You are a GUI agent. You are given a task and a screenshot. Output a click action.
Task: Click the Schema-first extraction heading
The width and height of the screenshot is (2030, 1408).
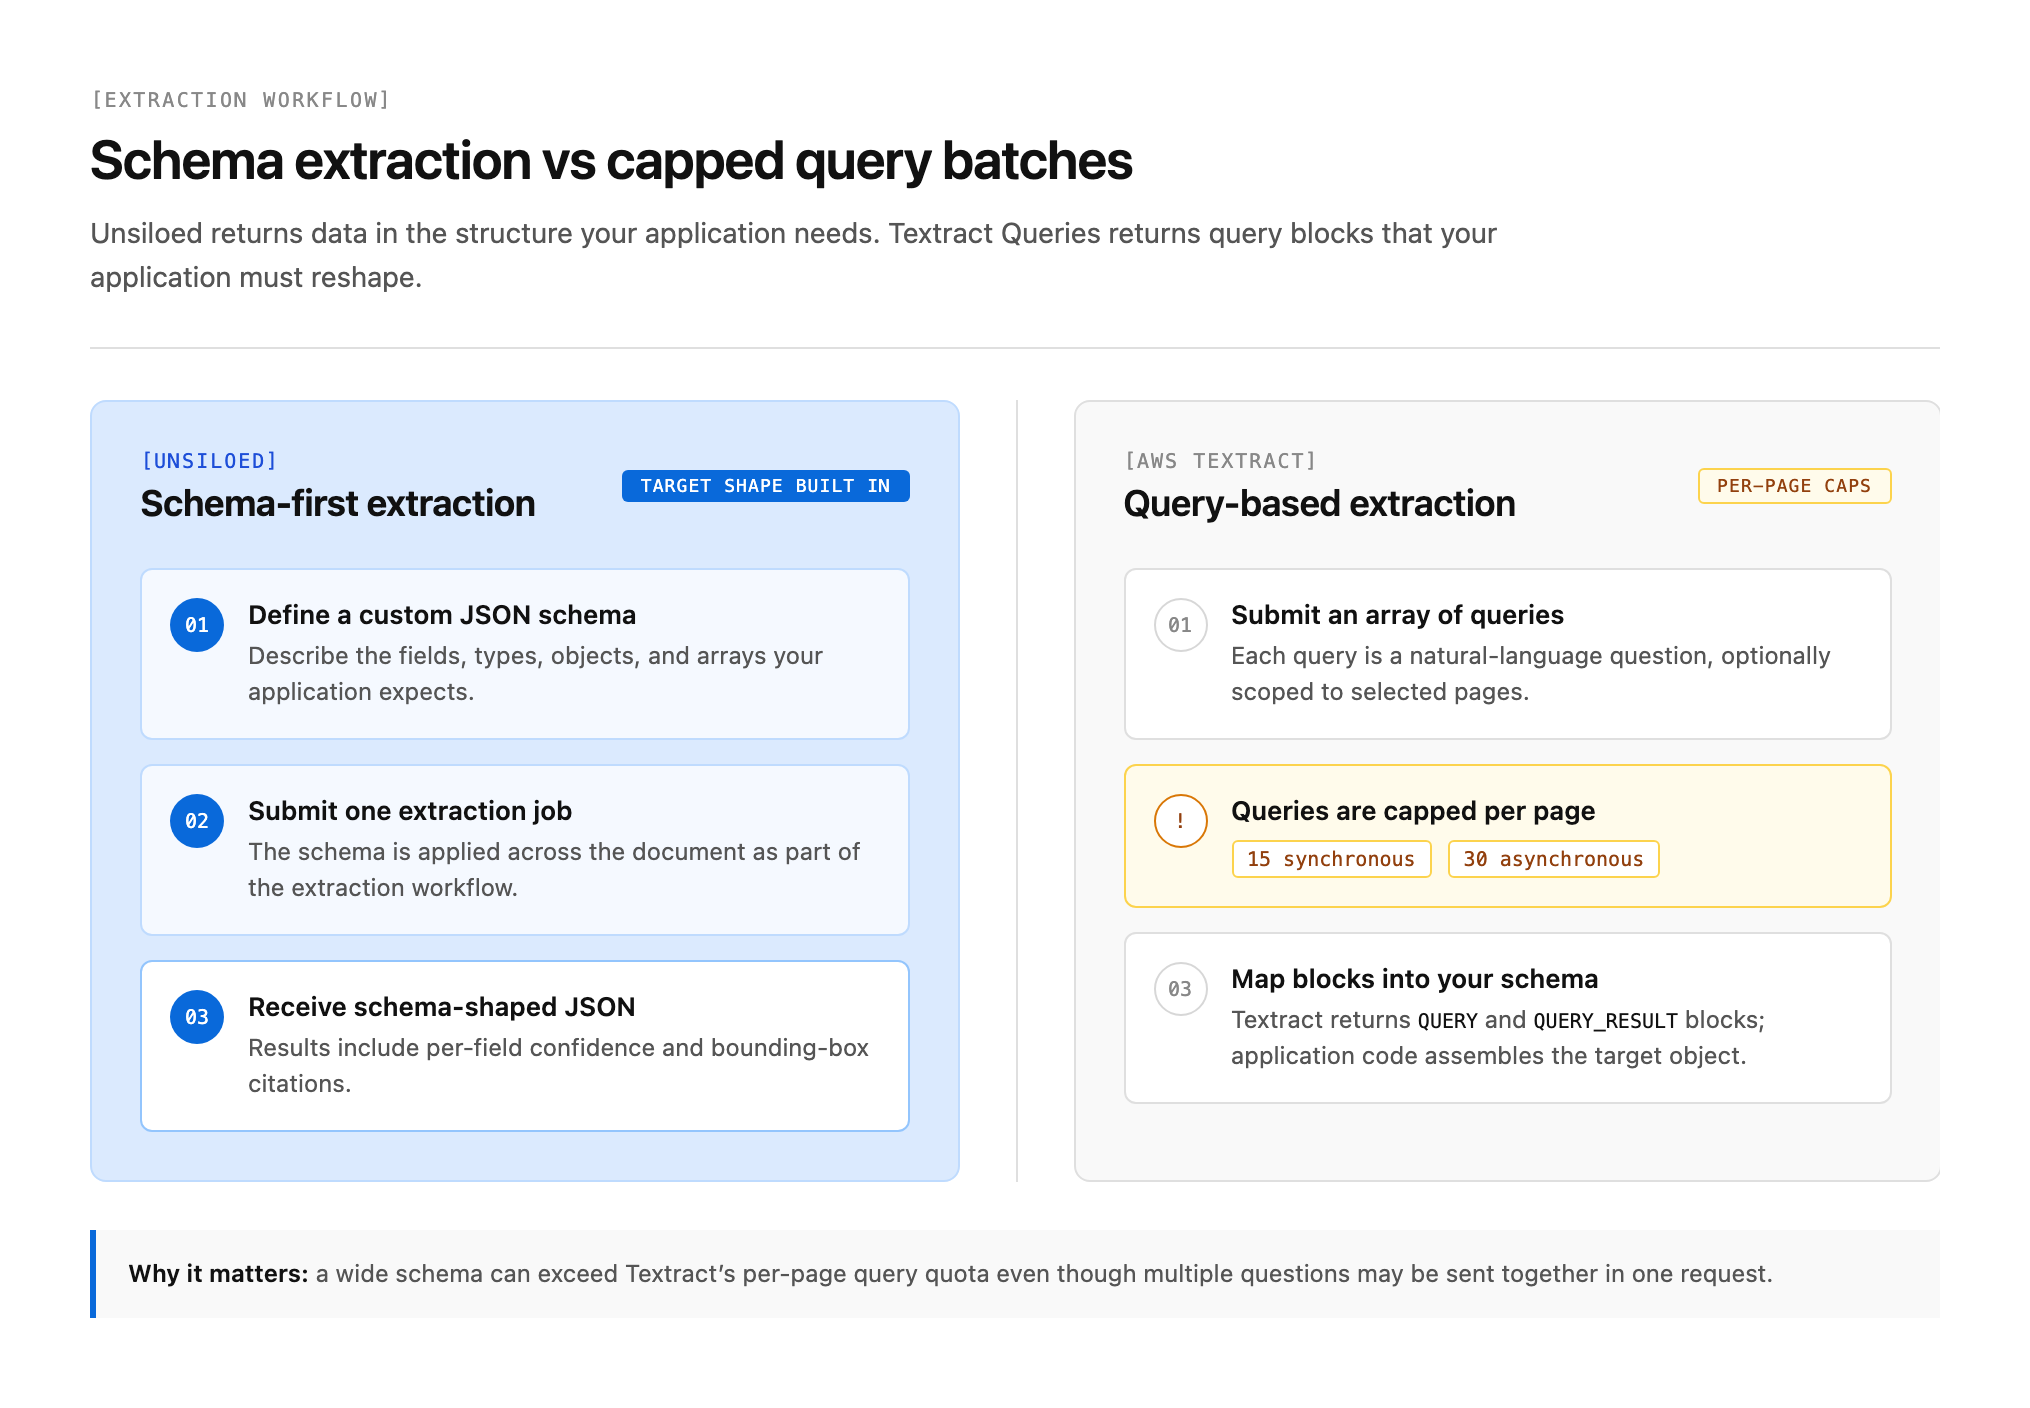click(x=338, y=504)
